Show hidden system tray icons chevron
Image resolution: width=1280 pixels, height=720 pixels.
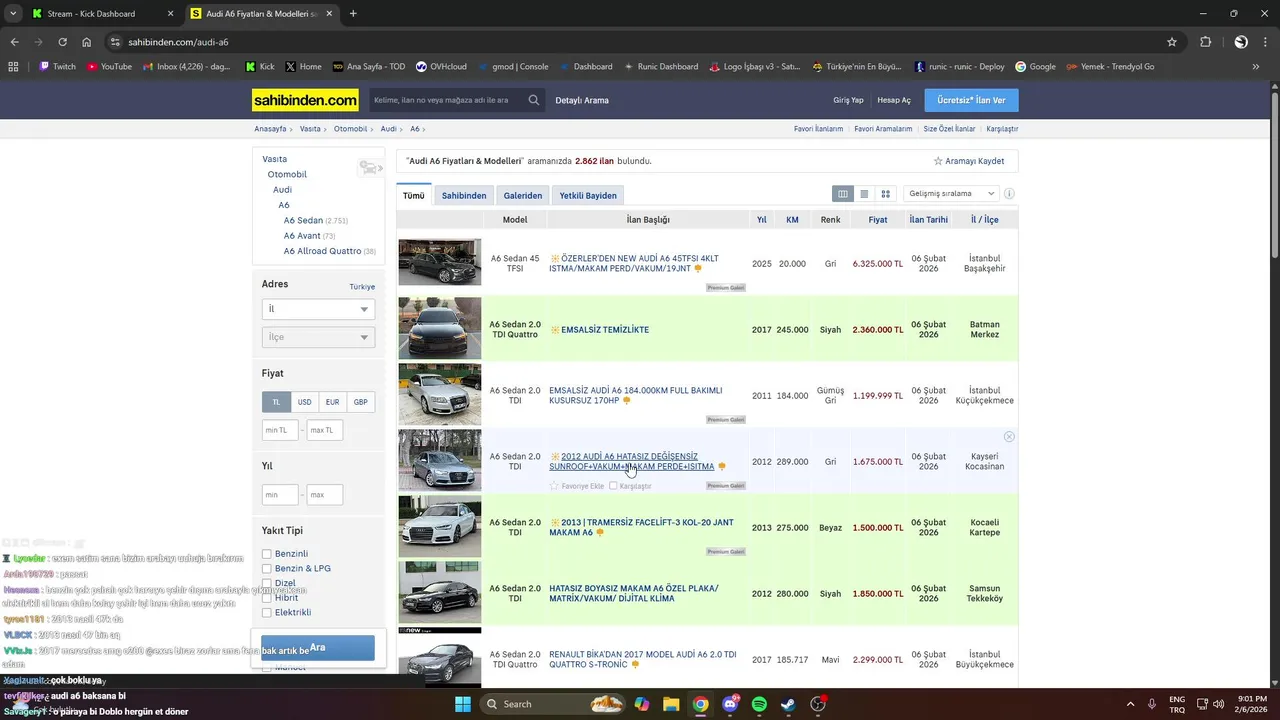click(x=1131, y=704)
